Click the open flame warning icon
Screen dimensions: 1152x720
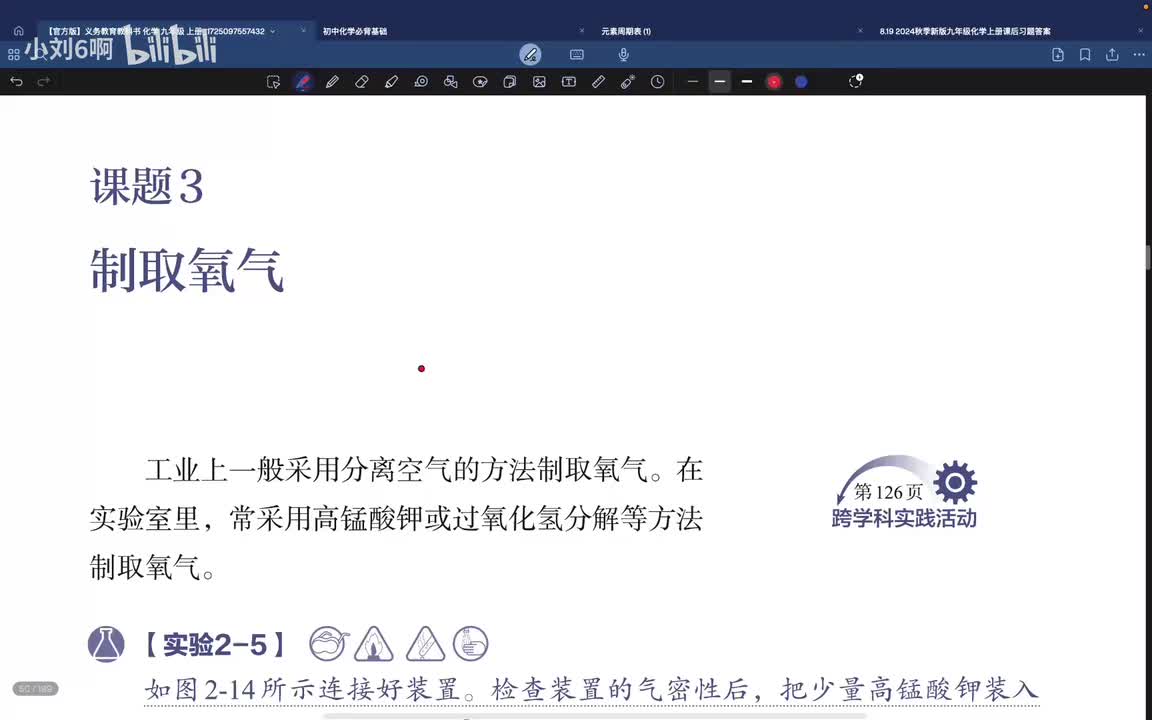(374, 644)
